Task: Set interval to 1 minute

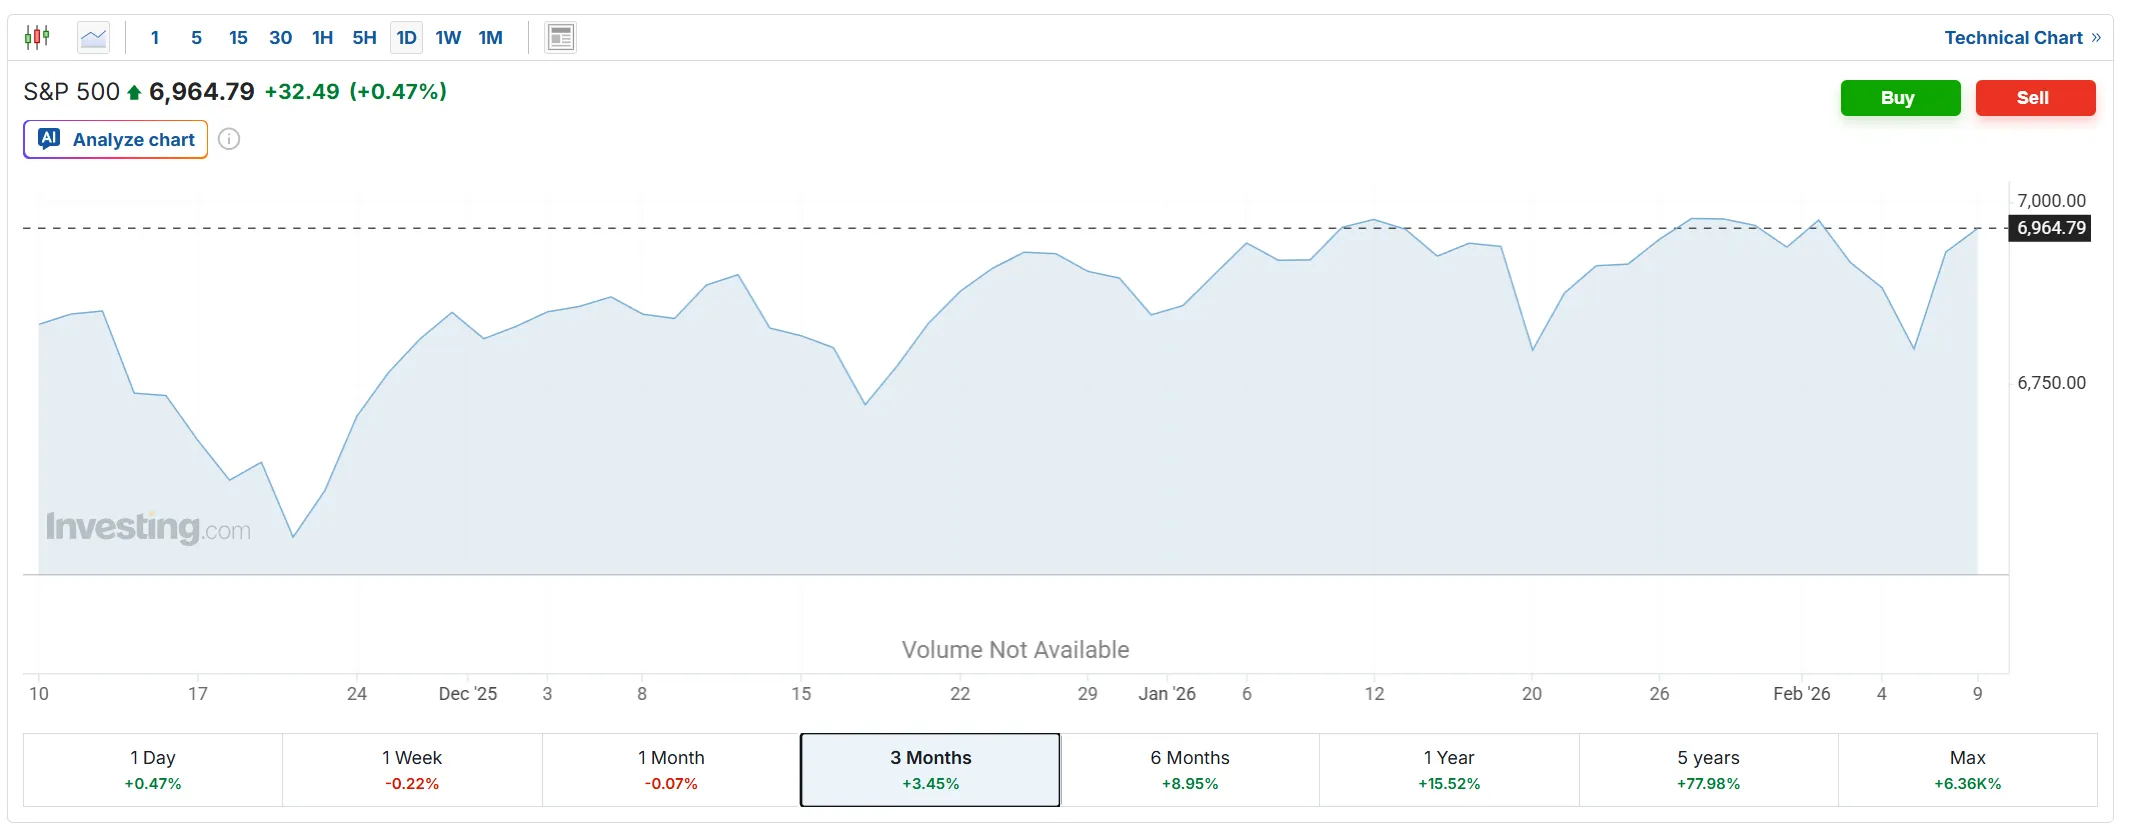Action: 155,38
